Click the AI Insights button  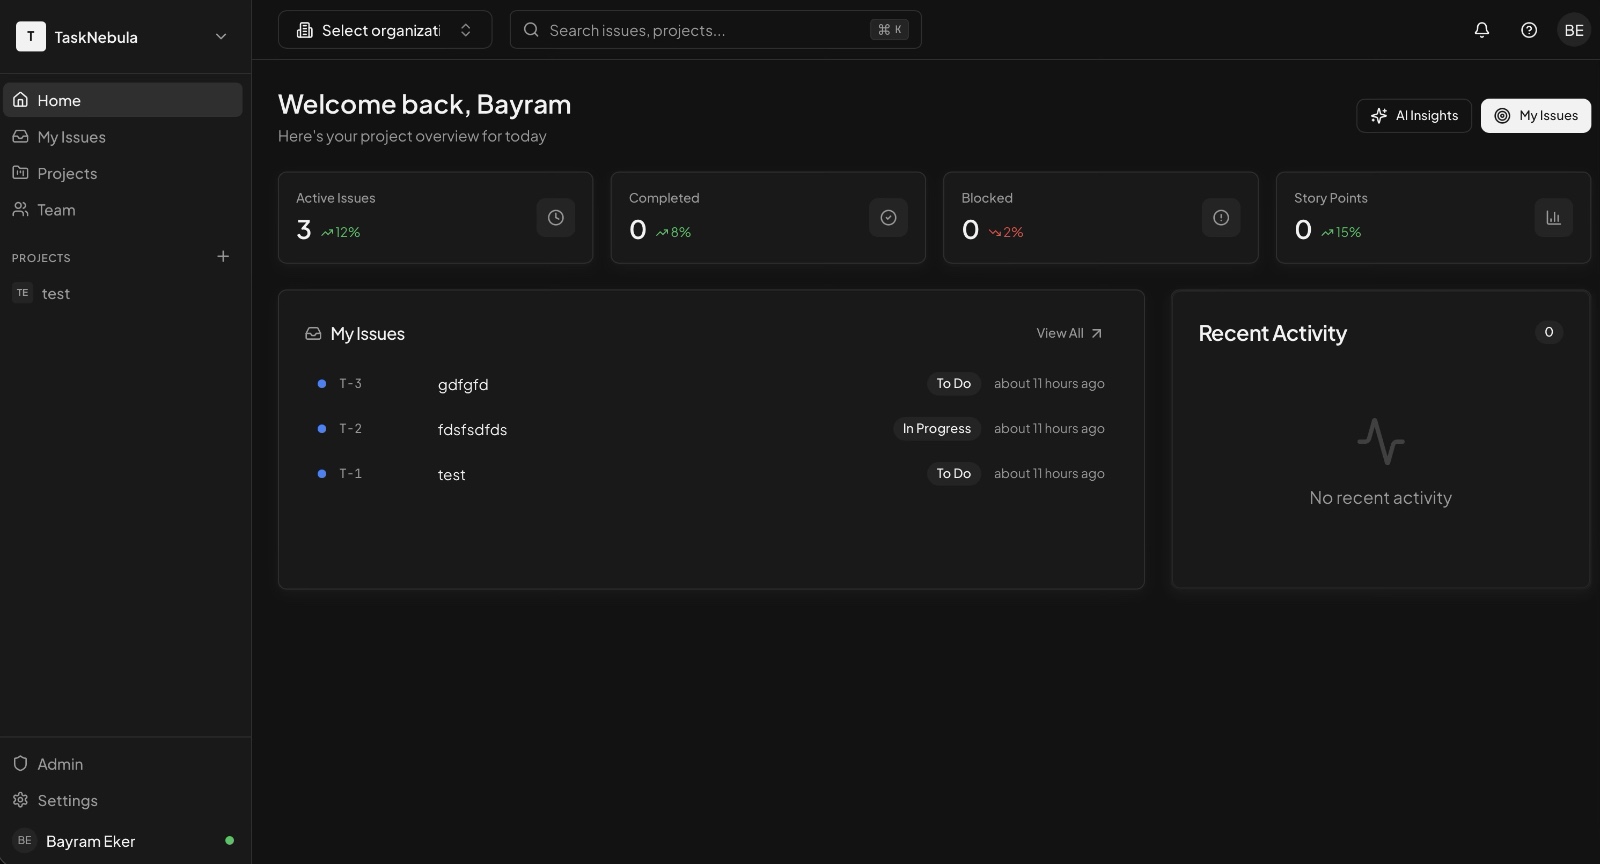click(1414, 116)
